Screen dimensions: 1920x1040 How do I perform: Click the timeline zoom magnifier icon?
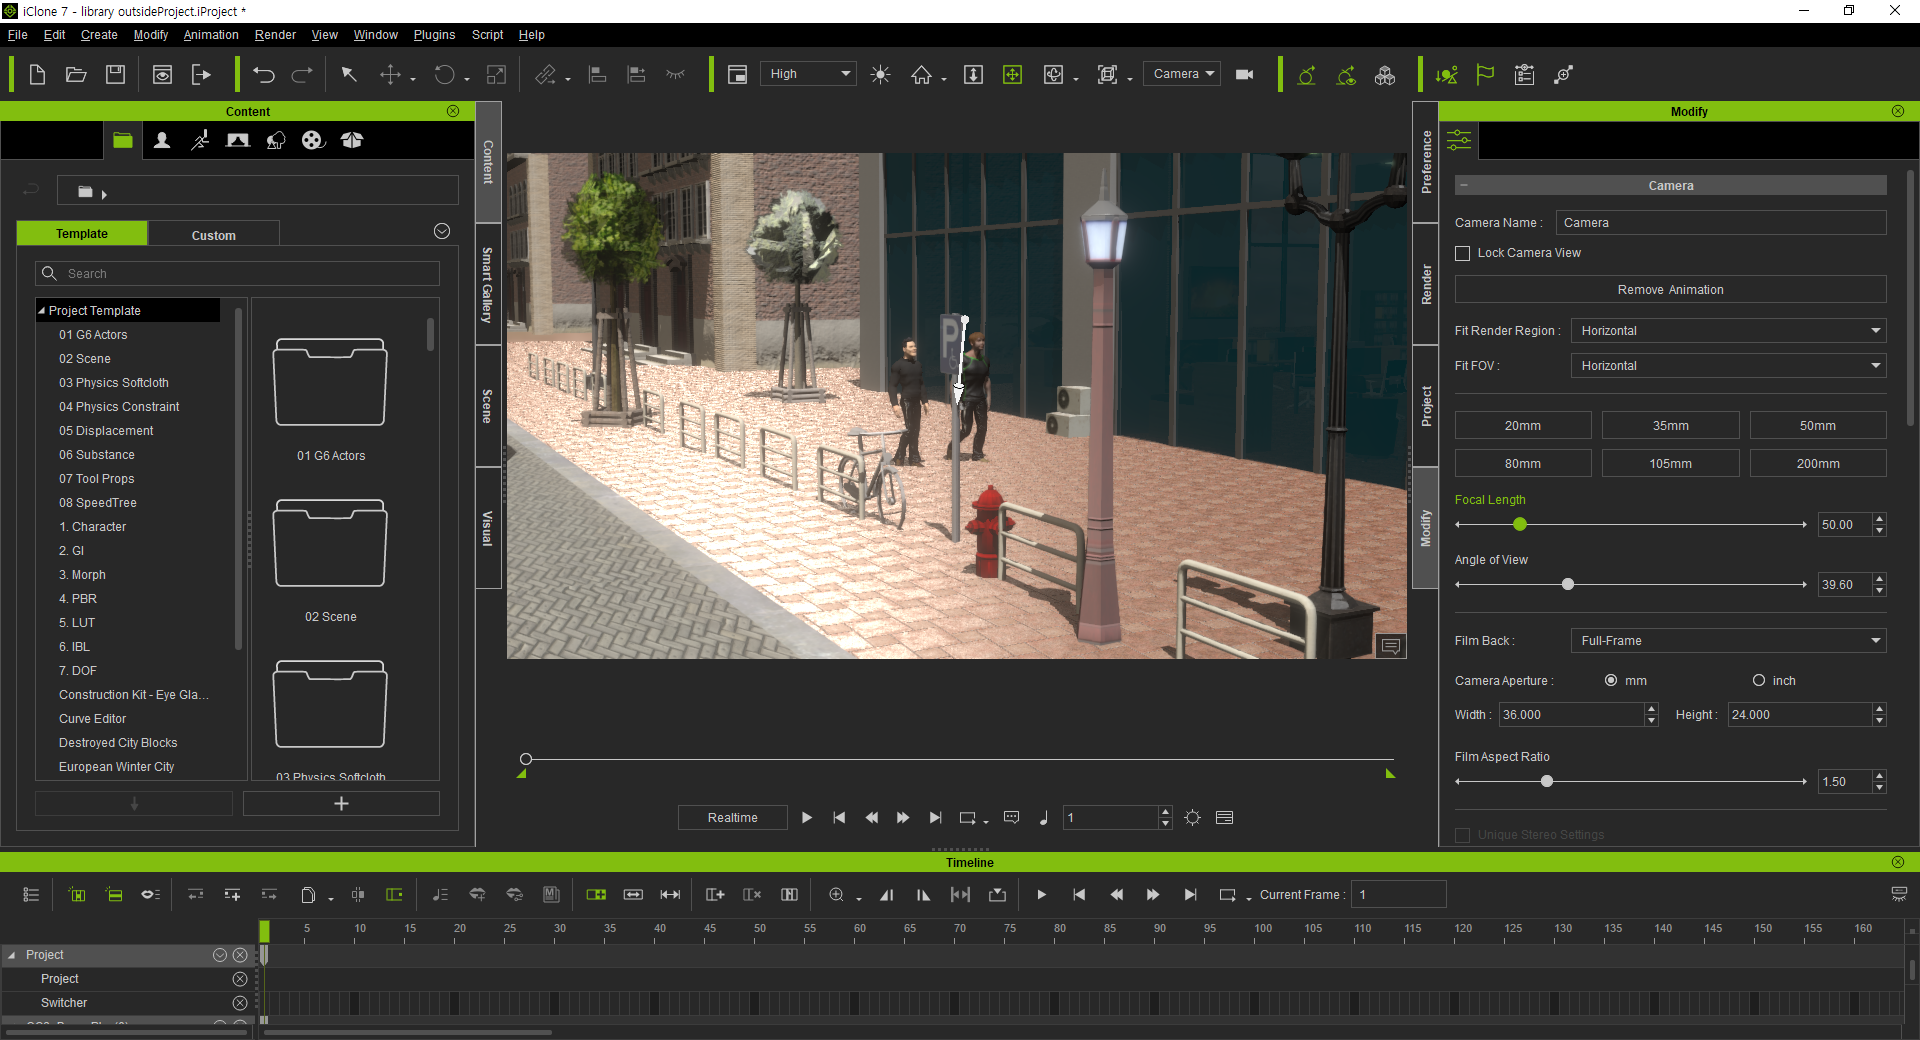point(836,895)
